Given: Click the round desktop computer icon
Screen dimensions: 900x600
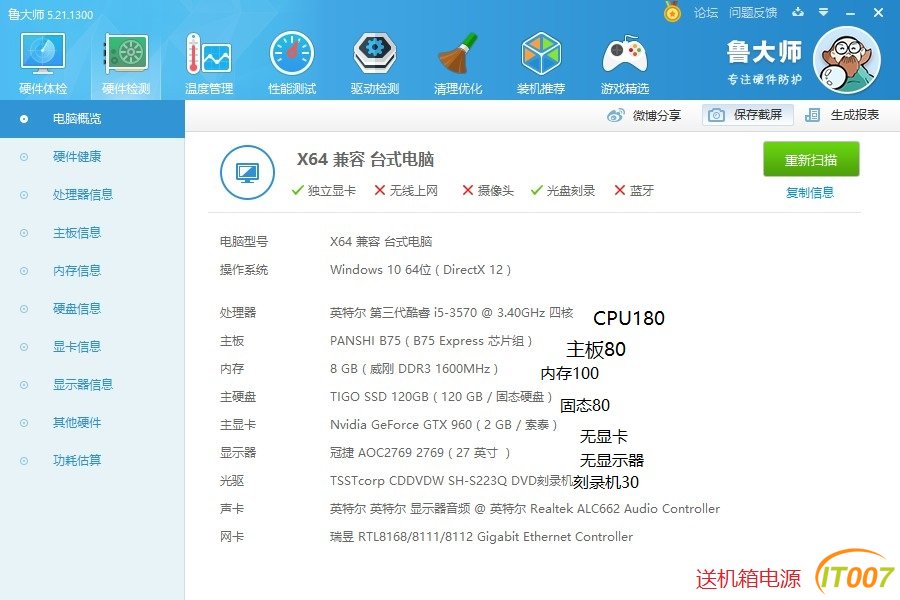Looking at the screenshot, I should point(247,172).
